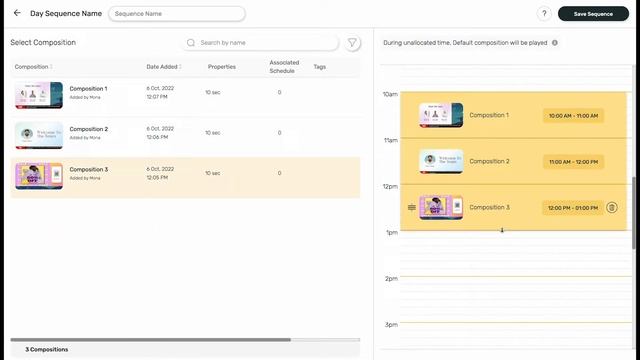Open the 11:00 AM - 12:00 PM time slot
The width and height of the screenshot is (640, 360).
pyautogui.click(x=573, y=162)
